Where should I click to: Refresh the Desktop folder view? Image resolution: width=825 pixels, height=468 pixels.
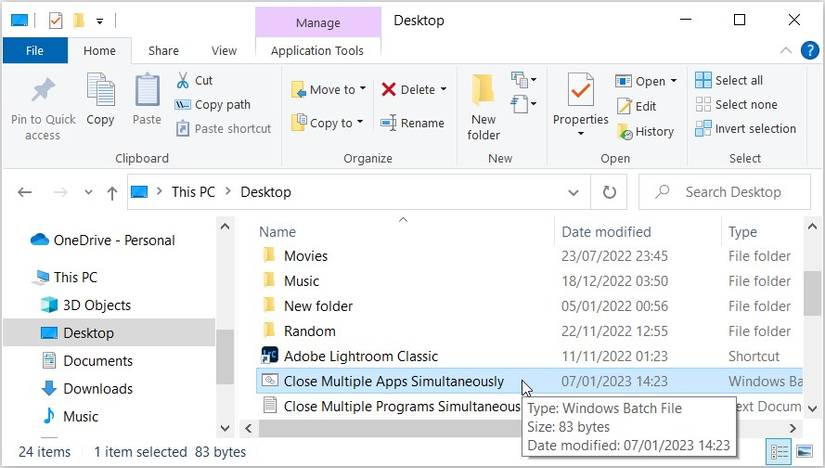[609, 192]
